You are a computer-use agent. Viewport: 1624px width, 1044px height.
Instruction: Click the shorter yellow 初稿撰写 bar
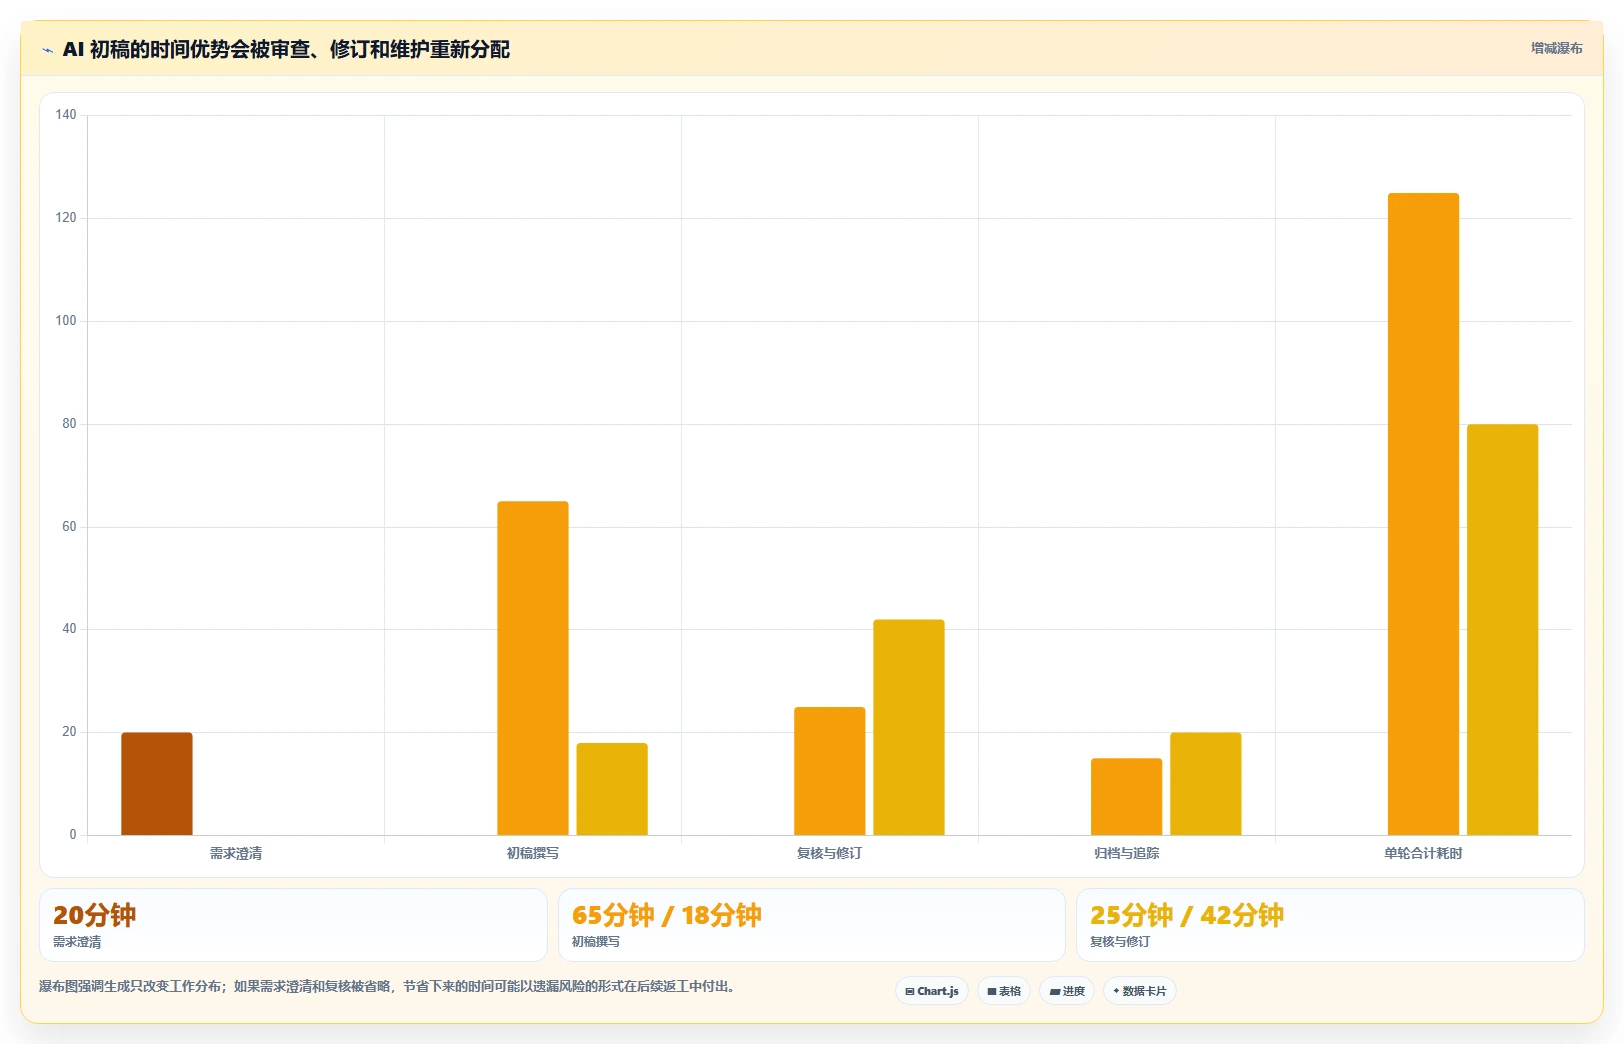coord(612,789)
